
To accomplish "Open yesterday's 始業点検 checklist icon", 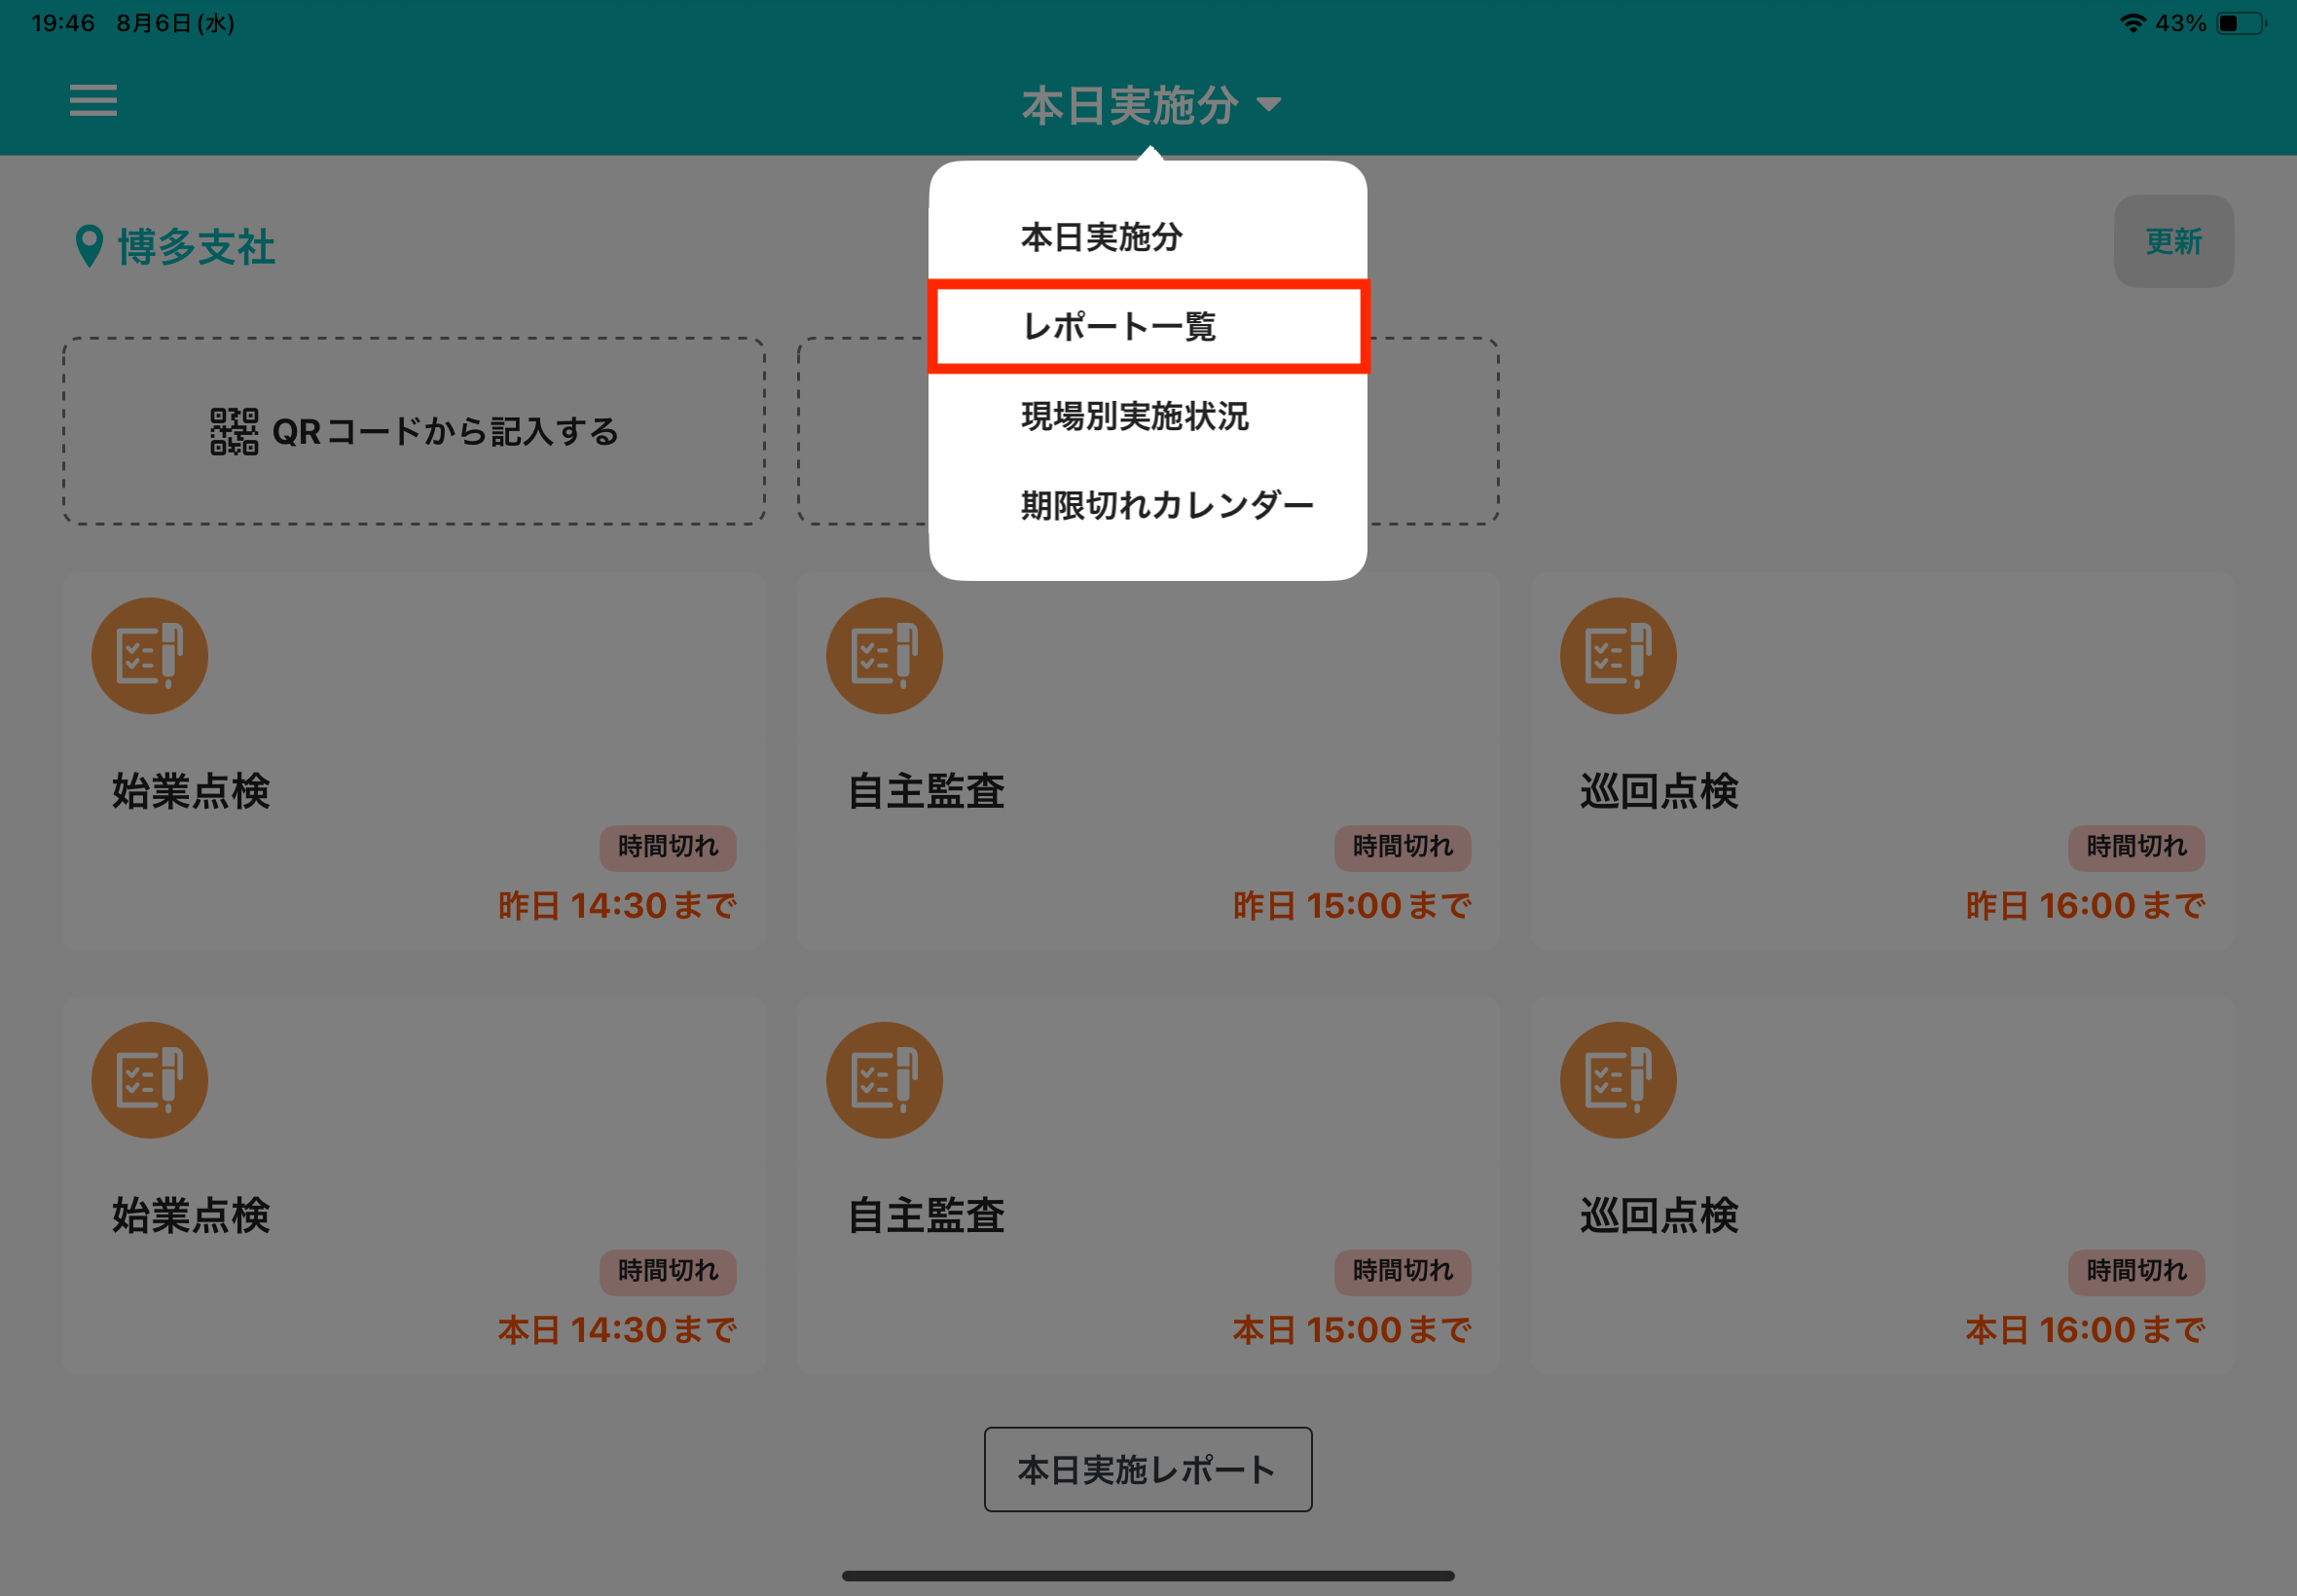I will (x=150, y=656).
